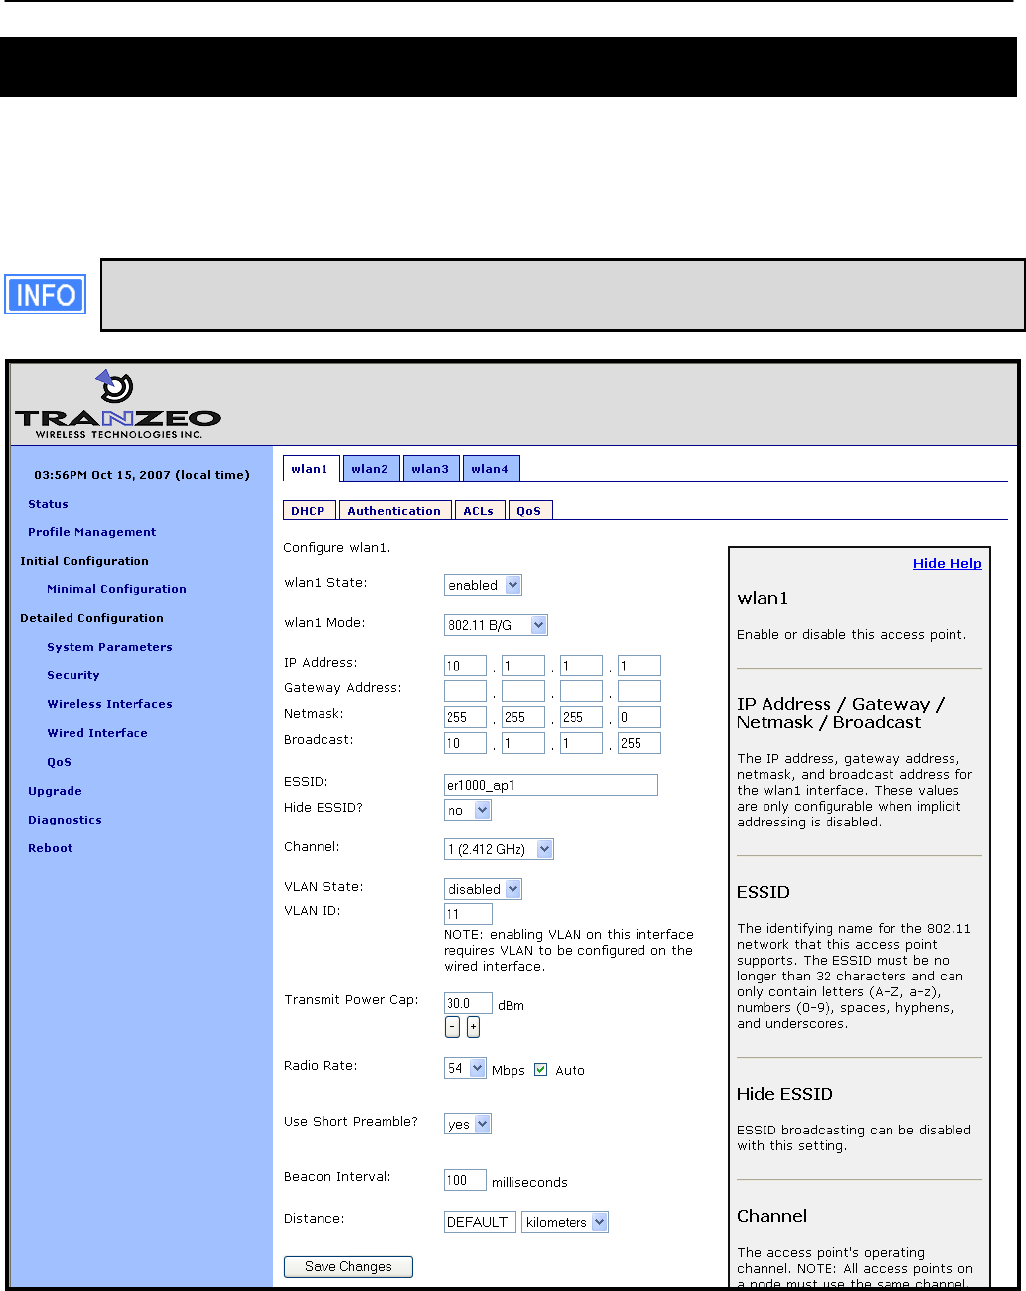
Task: Expand the Radio Rate Mbps dropdown
Action: pyautogui.click(x=465, y=1068)
